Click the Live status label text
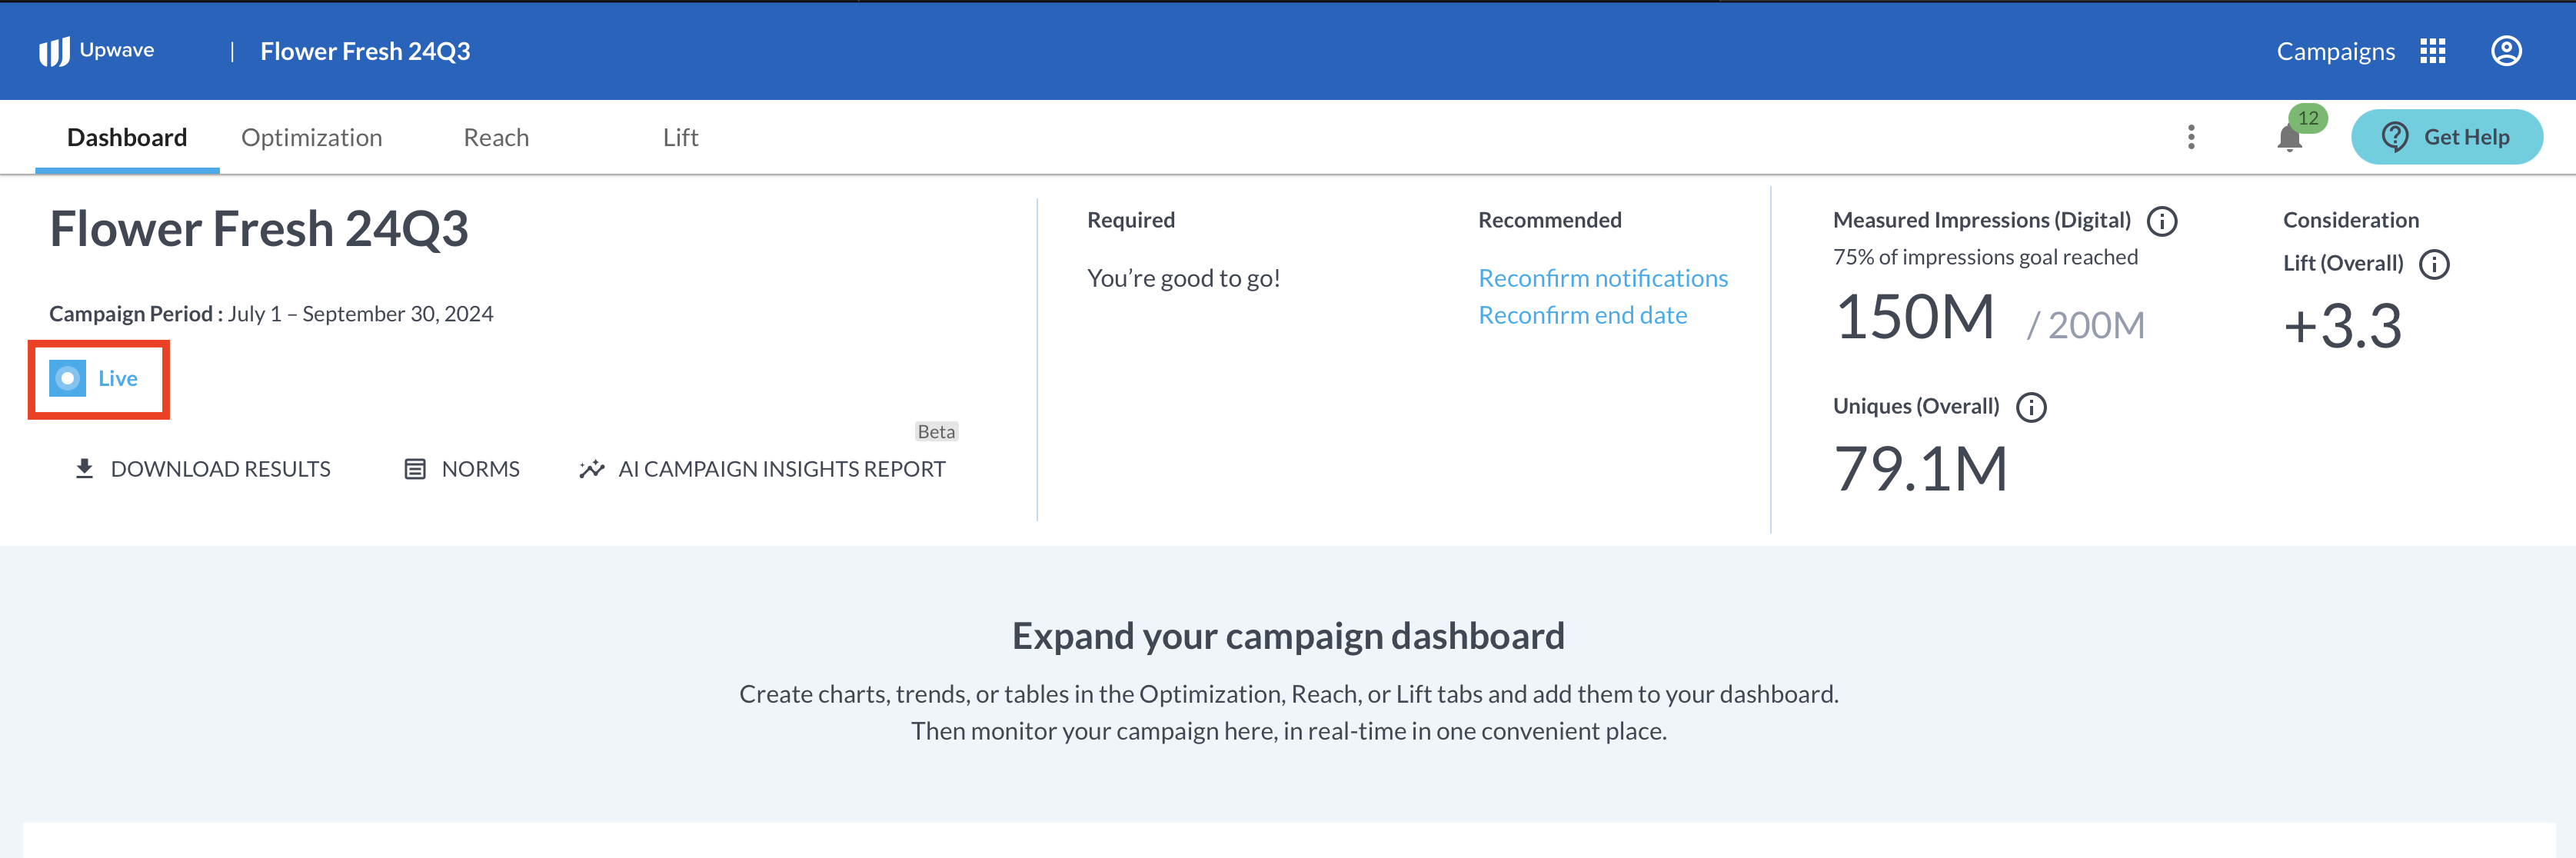 click(118, 378)
